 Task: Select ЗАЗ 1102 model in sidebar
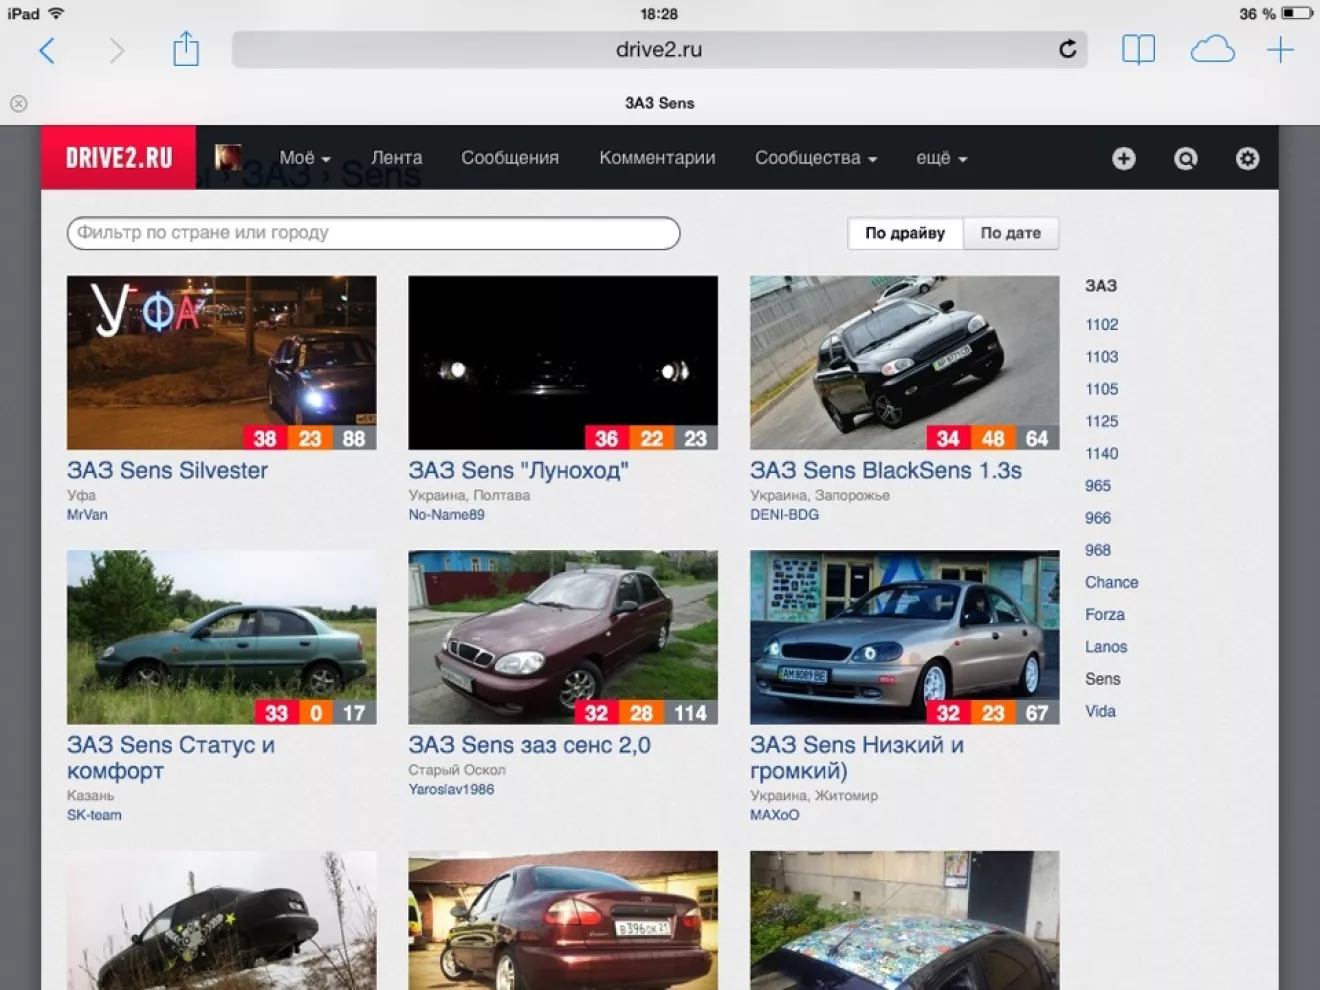pyautogui.click(x=1102, y=324)
